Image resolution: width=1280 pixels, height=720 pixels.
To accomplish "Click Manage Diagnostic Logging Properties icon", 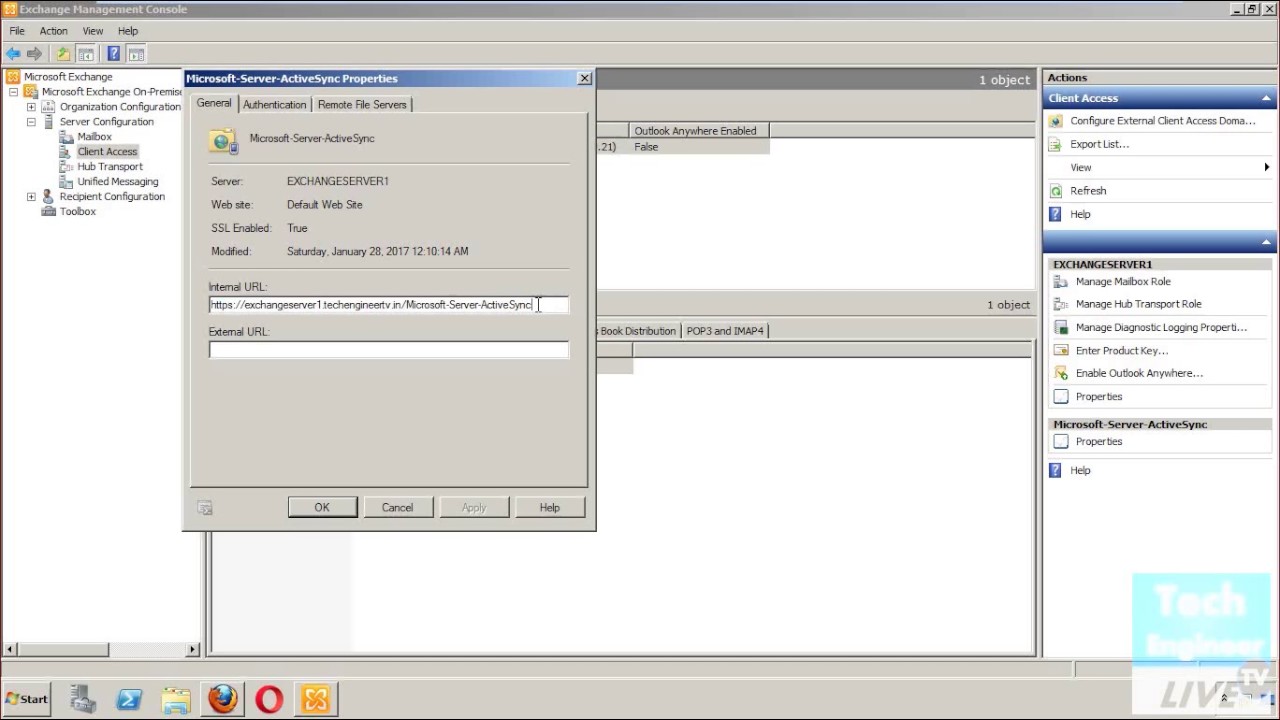I will (1061, 327).
